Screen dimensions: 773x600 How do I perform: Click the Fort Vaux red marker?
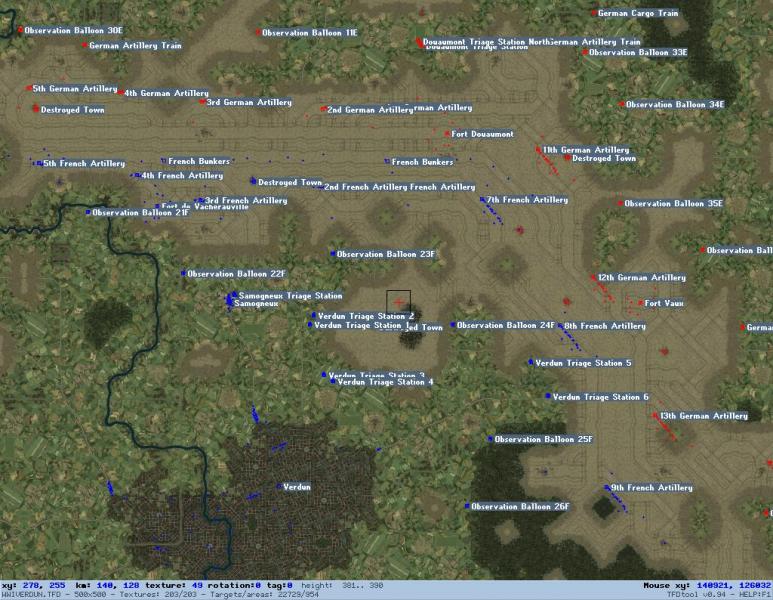640,303
